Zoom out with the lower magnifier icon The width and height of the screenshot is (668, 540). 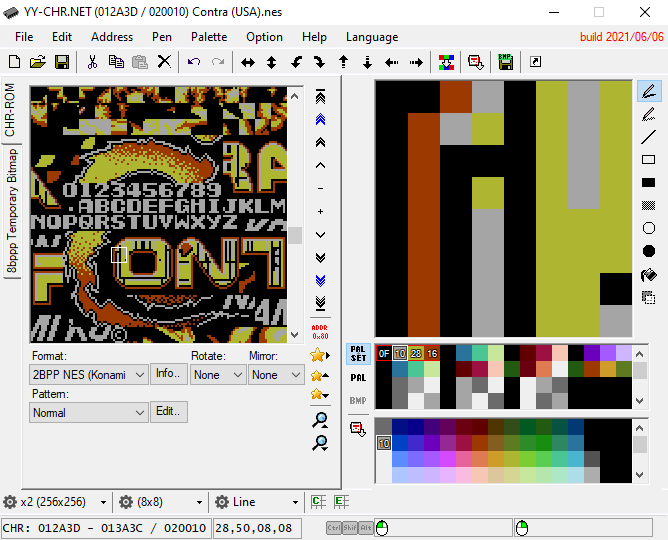[320, 443]
